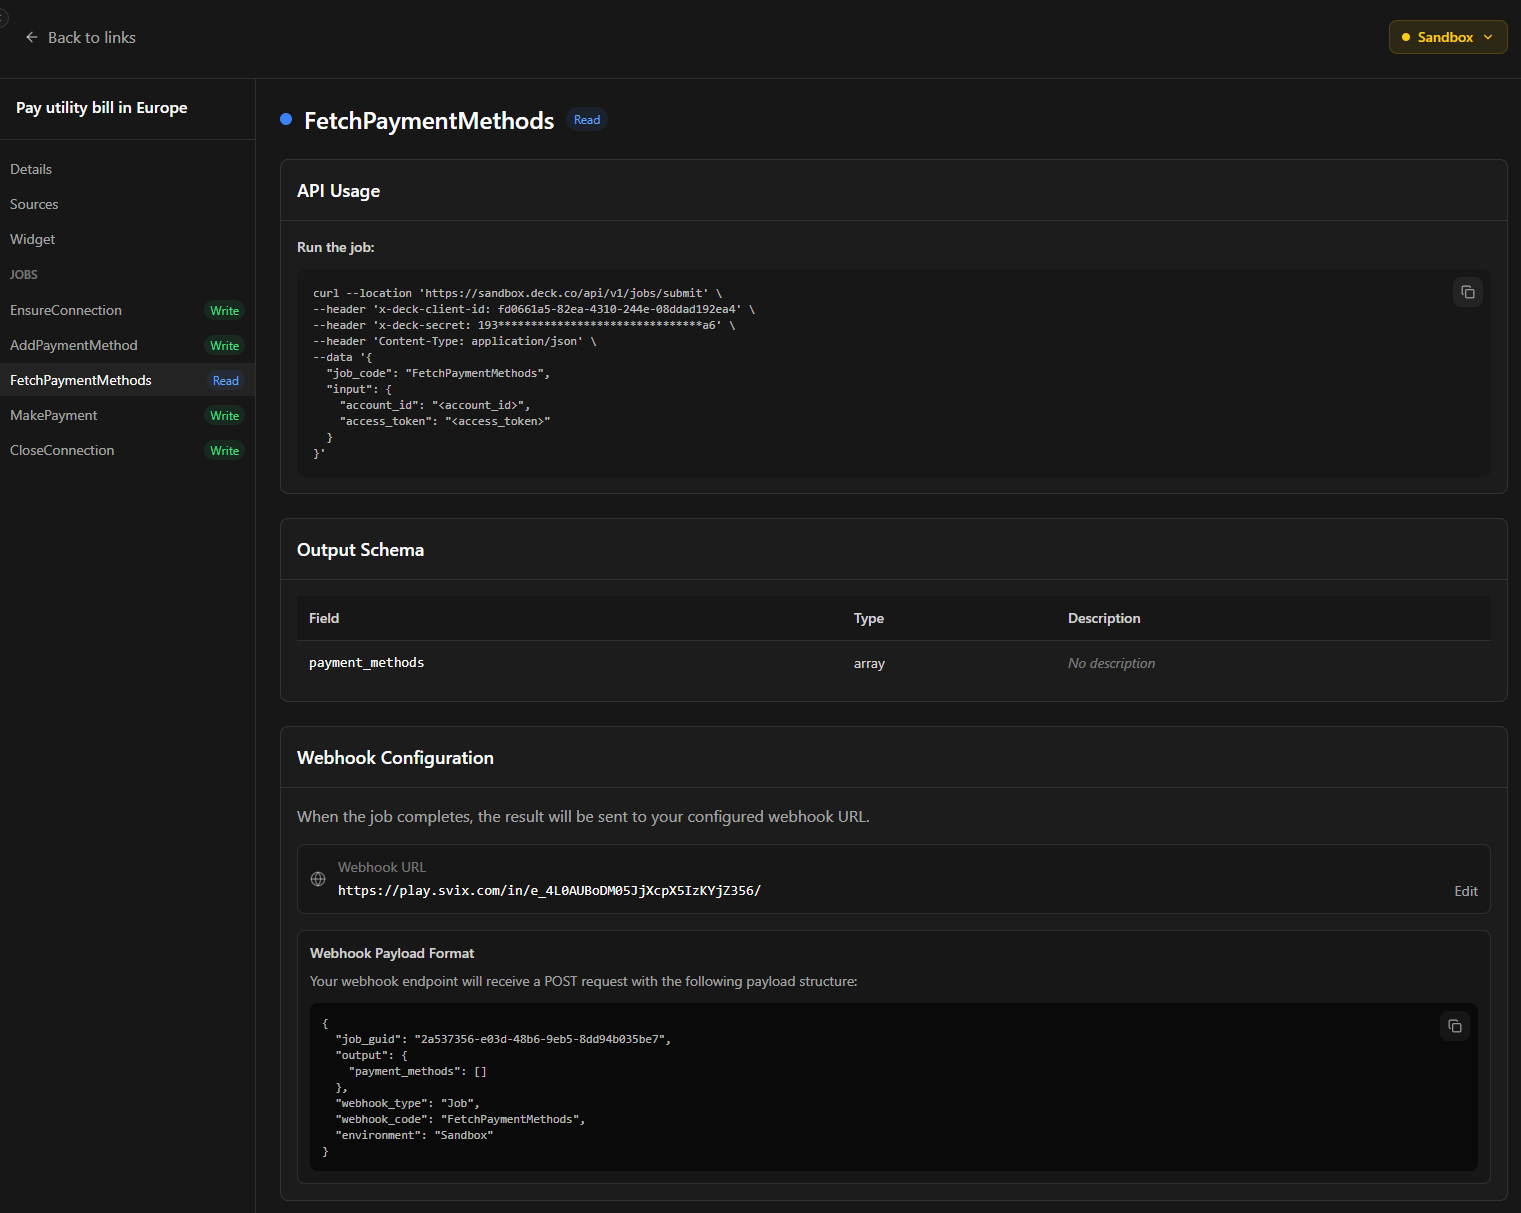Image resolution: width=1521 pixels, height=1213 pixels.
Task: Click the globe icon beside Webhook URL
Action: 318,879
